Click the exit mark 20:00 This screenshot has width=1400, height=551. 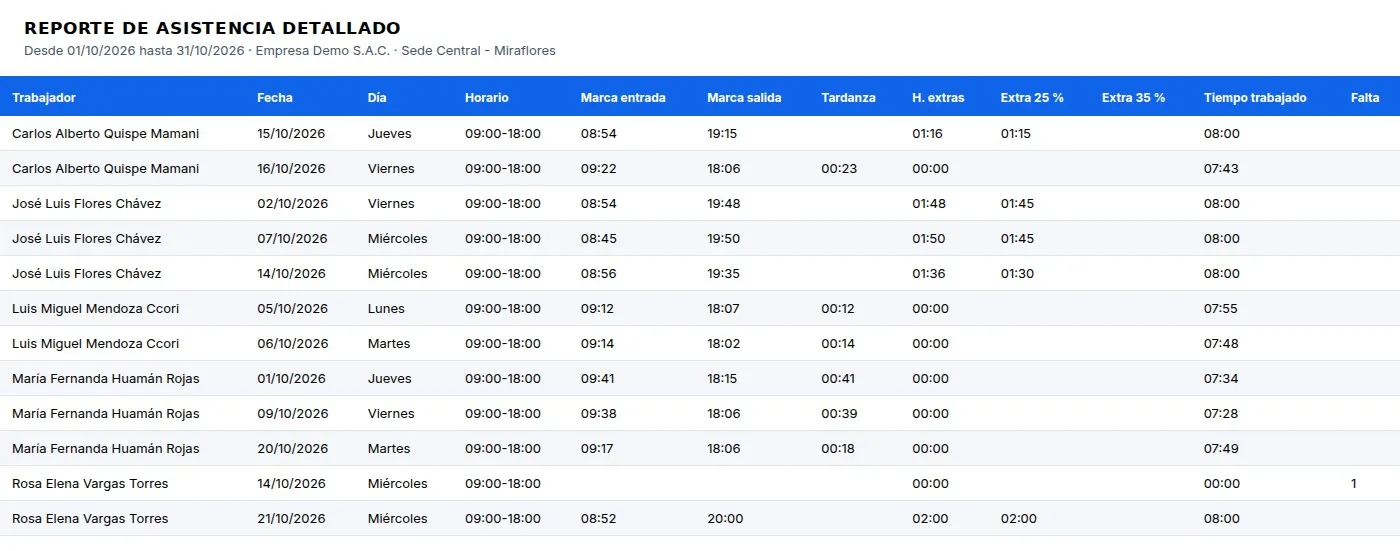click(x=725, y=519)
